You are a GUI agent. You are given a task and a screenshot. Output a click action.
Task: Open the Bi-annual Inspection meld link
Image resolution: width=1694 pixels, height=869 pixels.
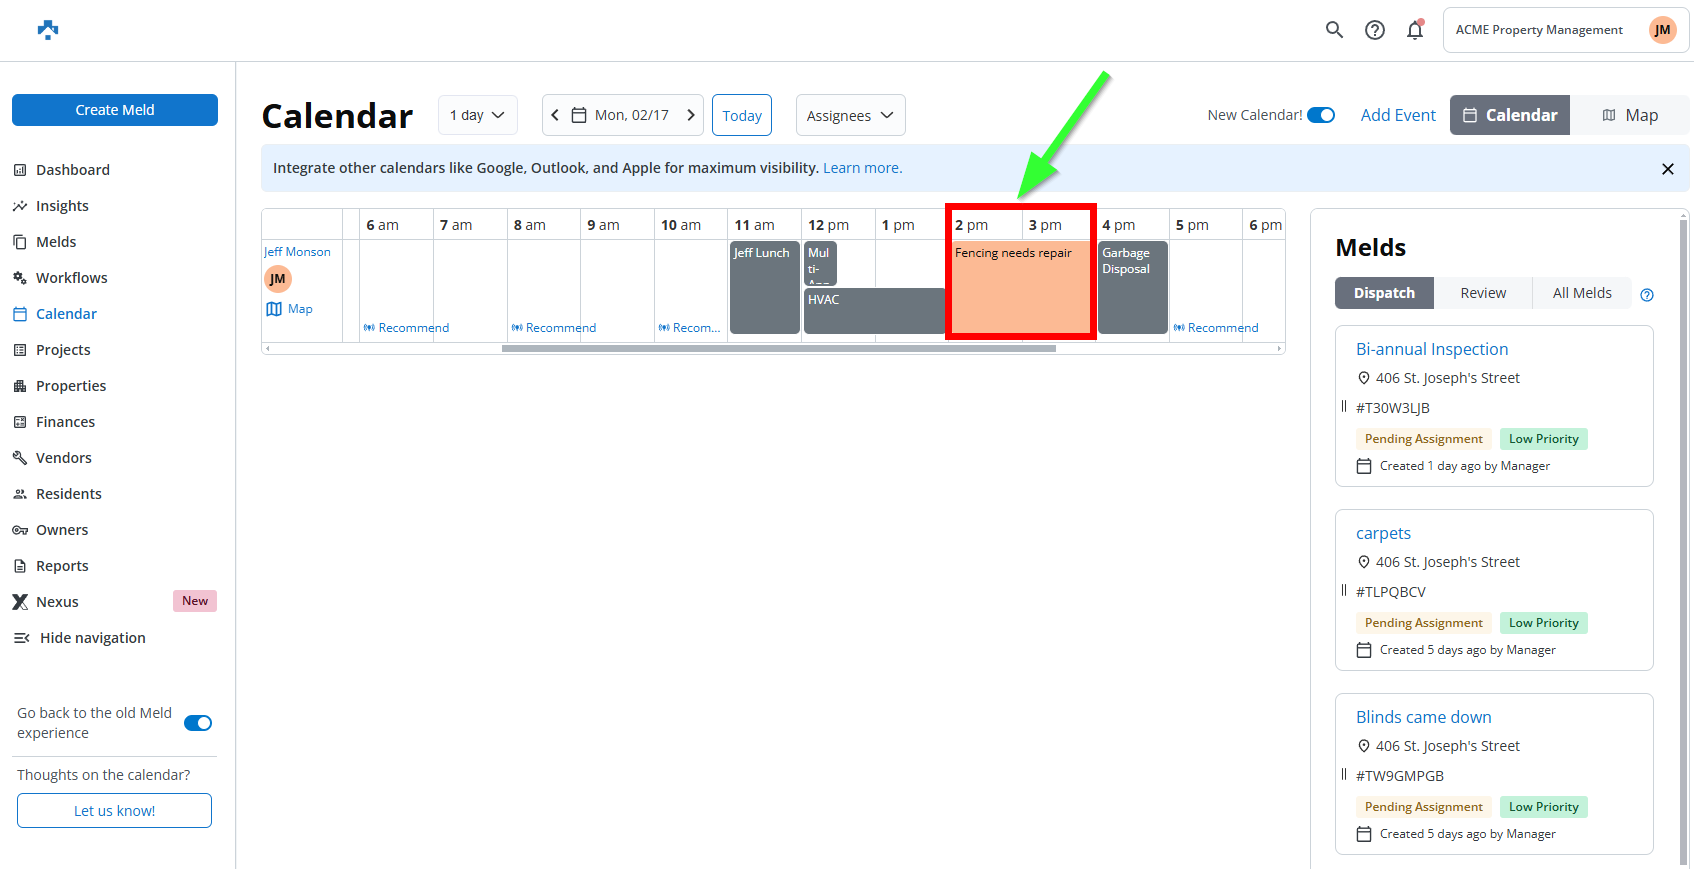pos(1431,349)
